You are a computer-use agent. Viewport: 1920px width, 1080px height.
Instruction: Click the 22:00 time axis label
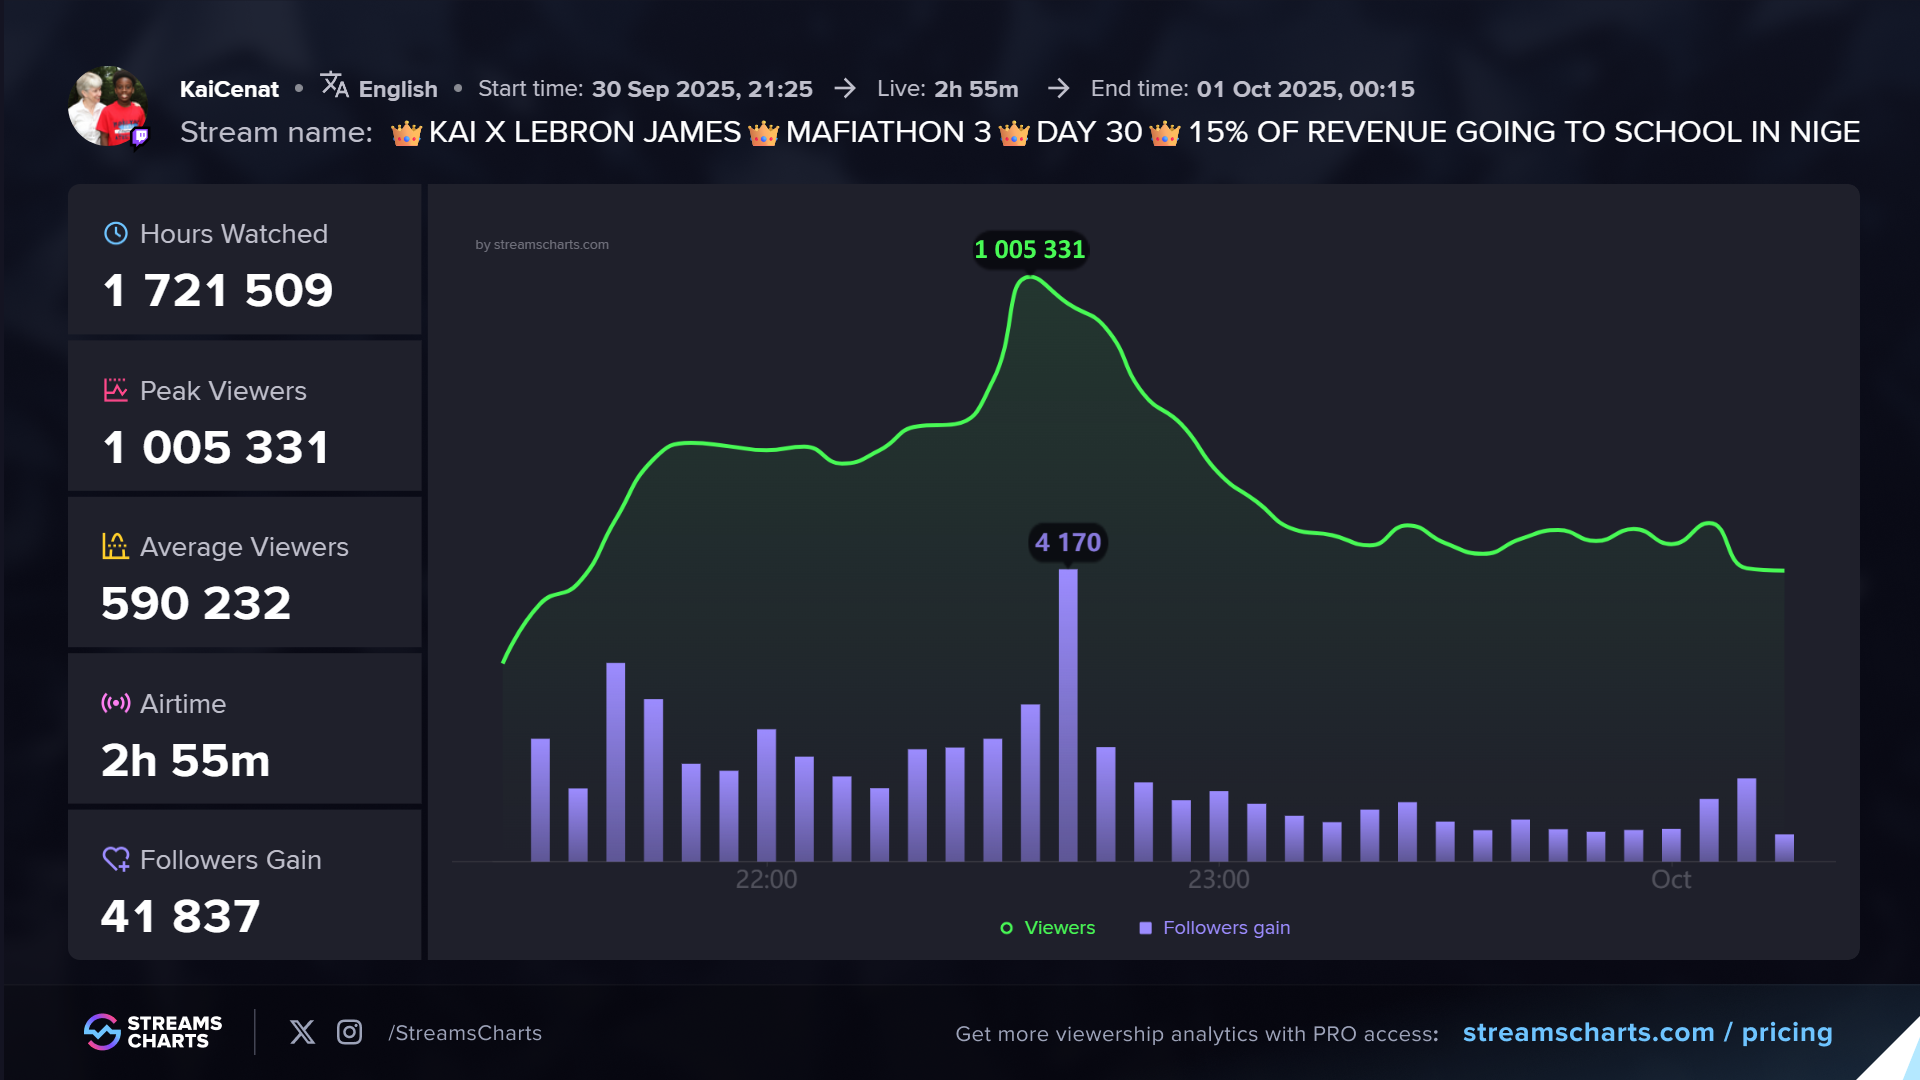(766, 879)
